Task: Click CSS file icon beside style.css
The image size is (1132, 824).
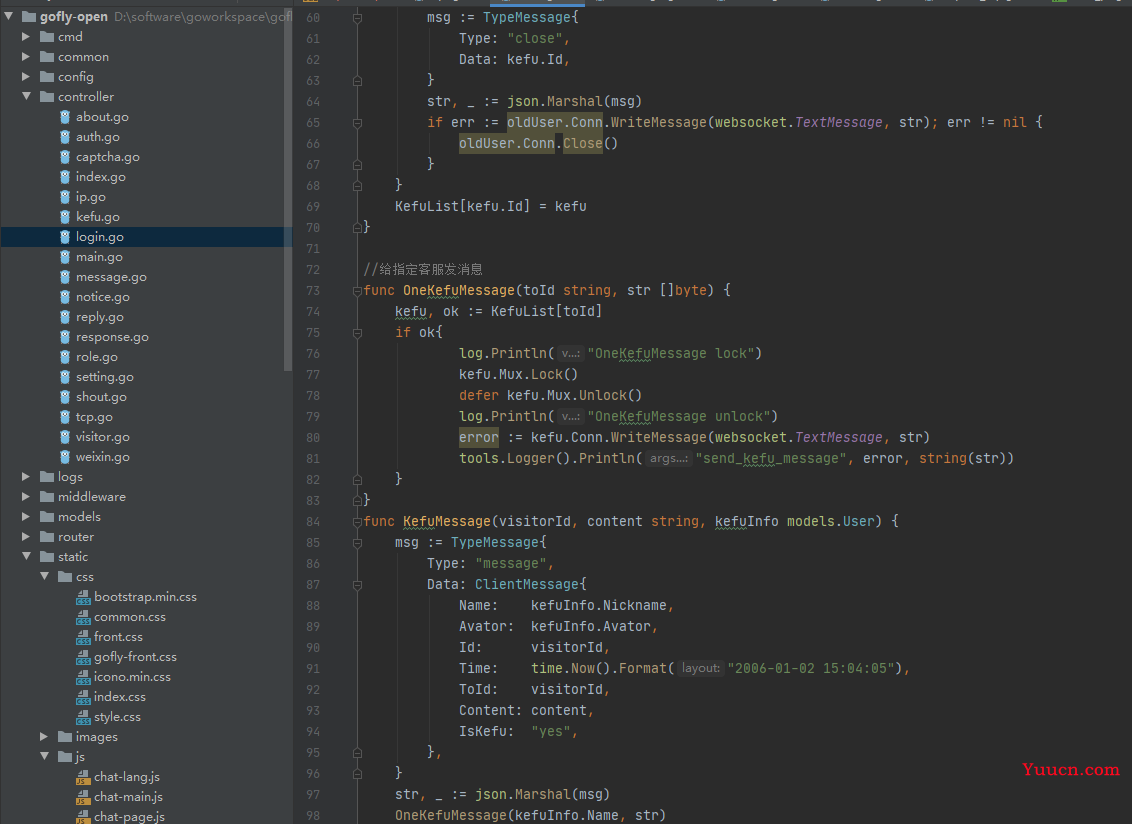Action: pyautogui.click(x=83, y=717)
